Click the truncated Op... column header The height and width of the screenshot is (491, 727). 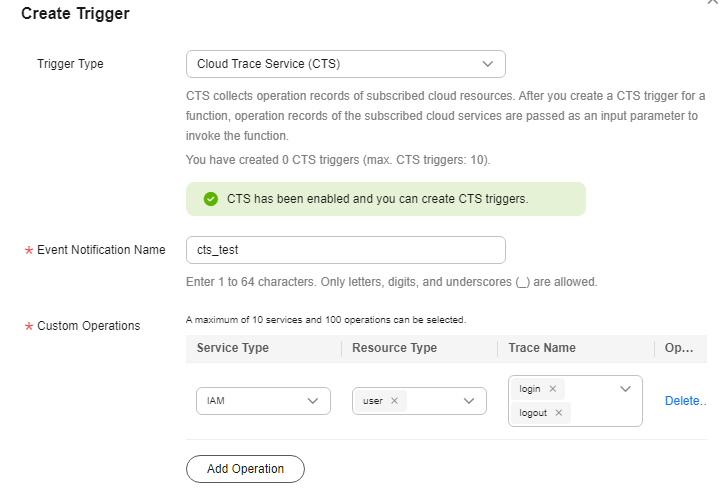(x=679, y=348)
